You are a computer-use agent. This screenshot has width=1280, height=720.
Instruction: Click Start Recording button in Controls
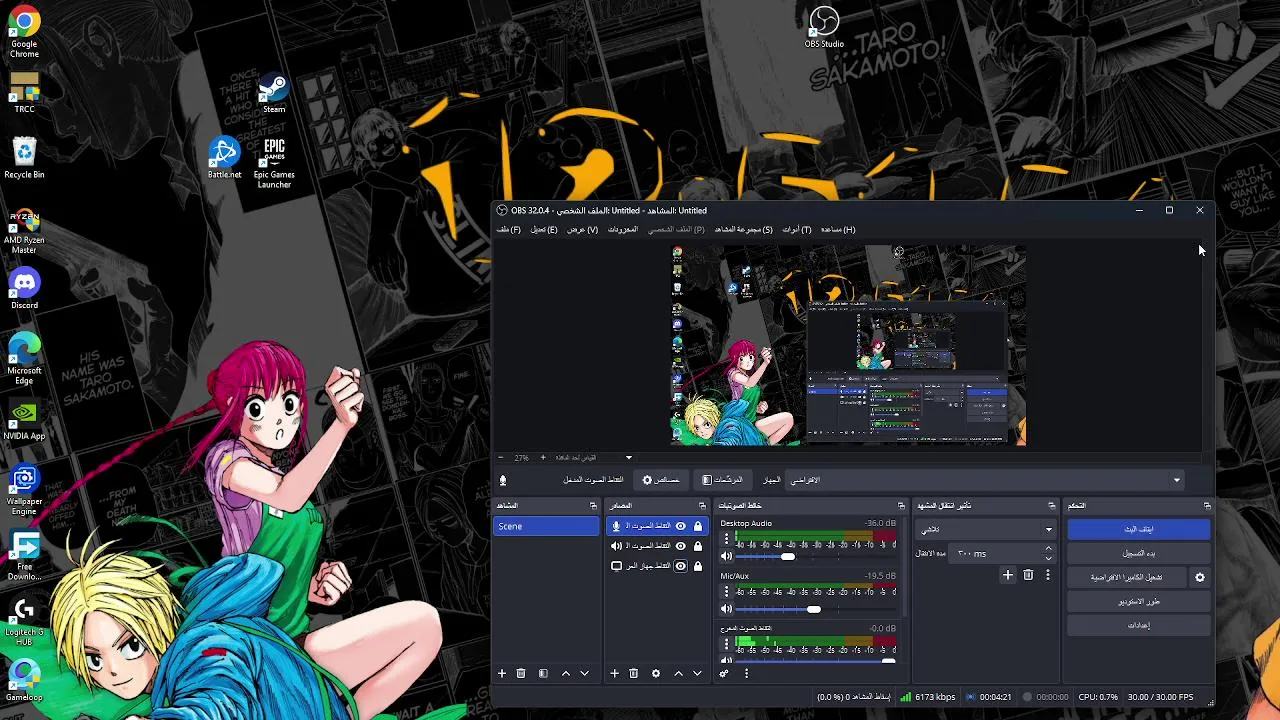point(1138,553)
